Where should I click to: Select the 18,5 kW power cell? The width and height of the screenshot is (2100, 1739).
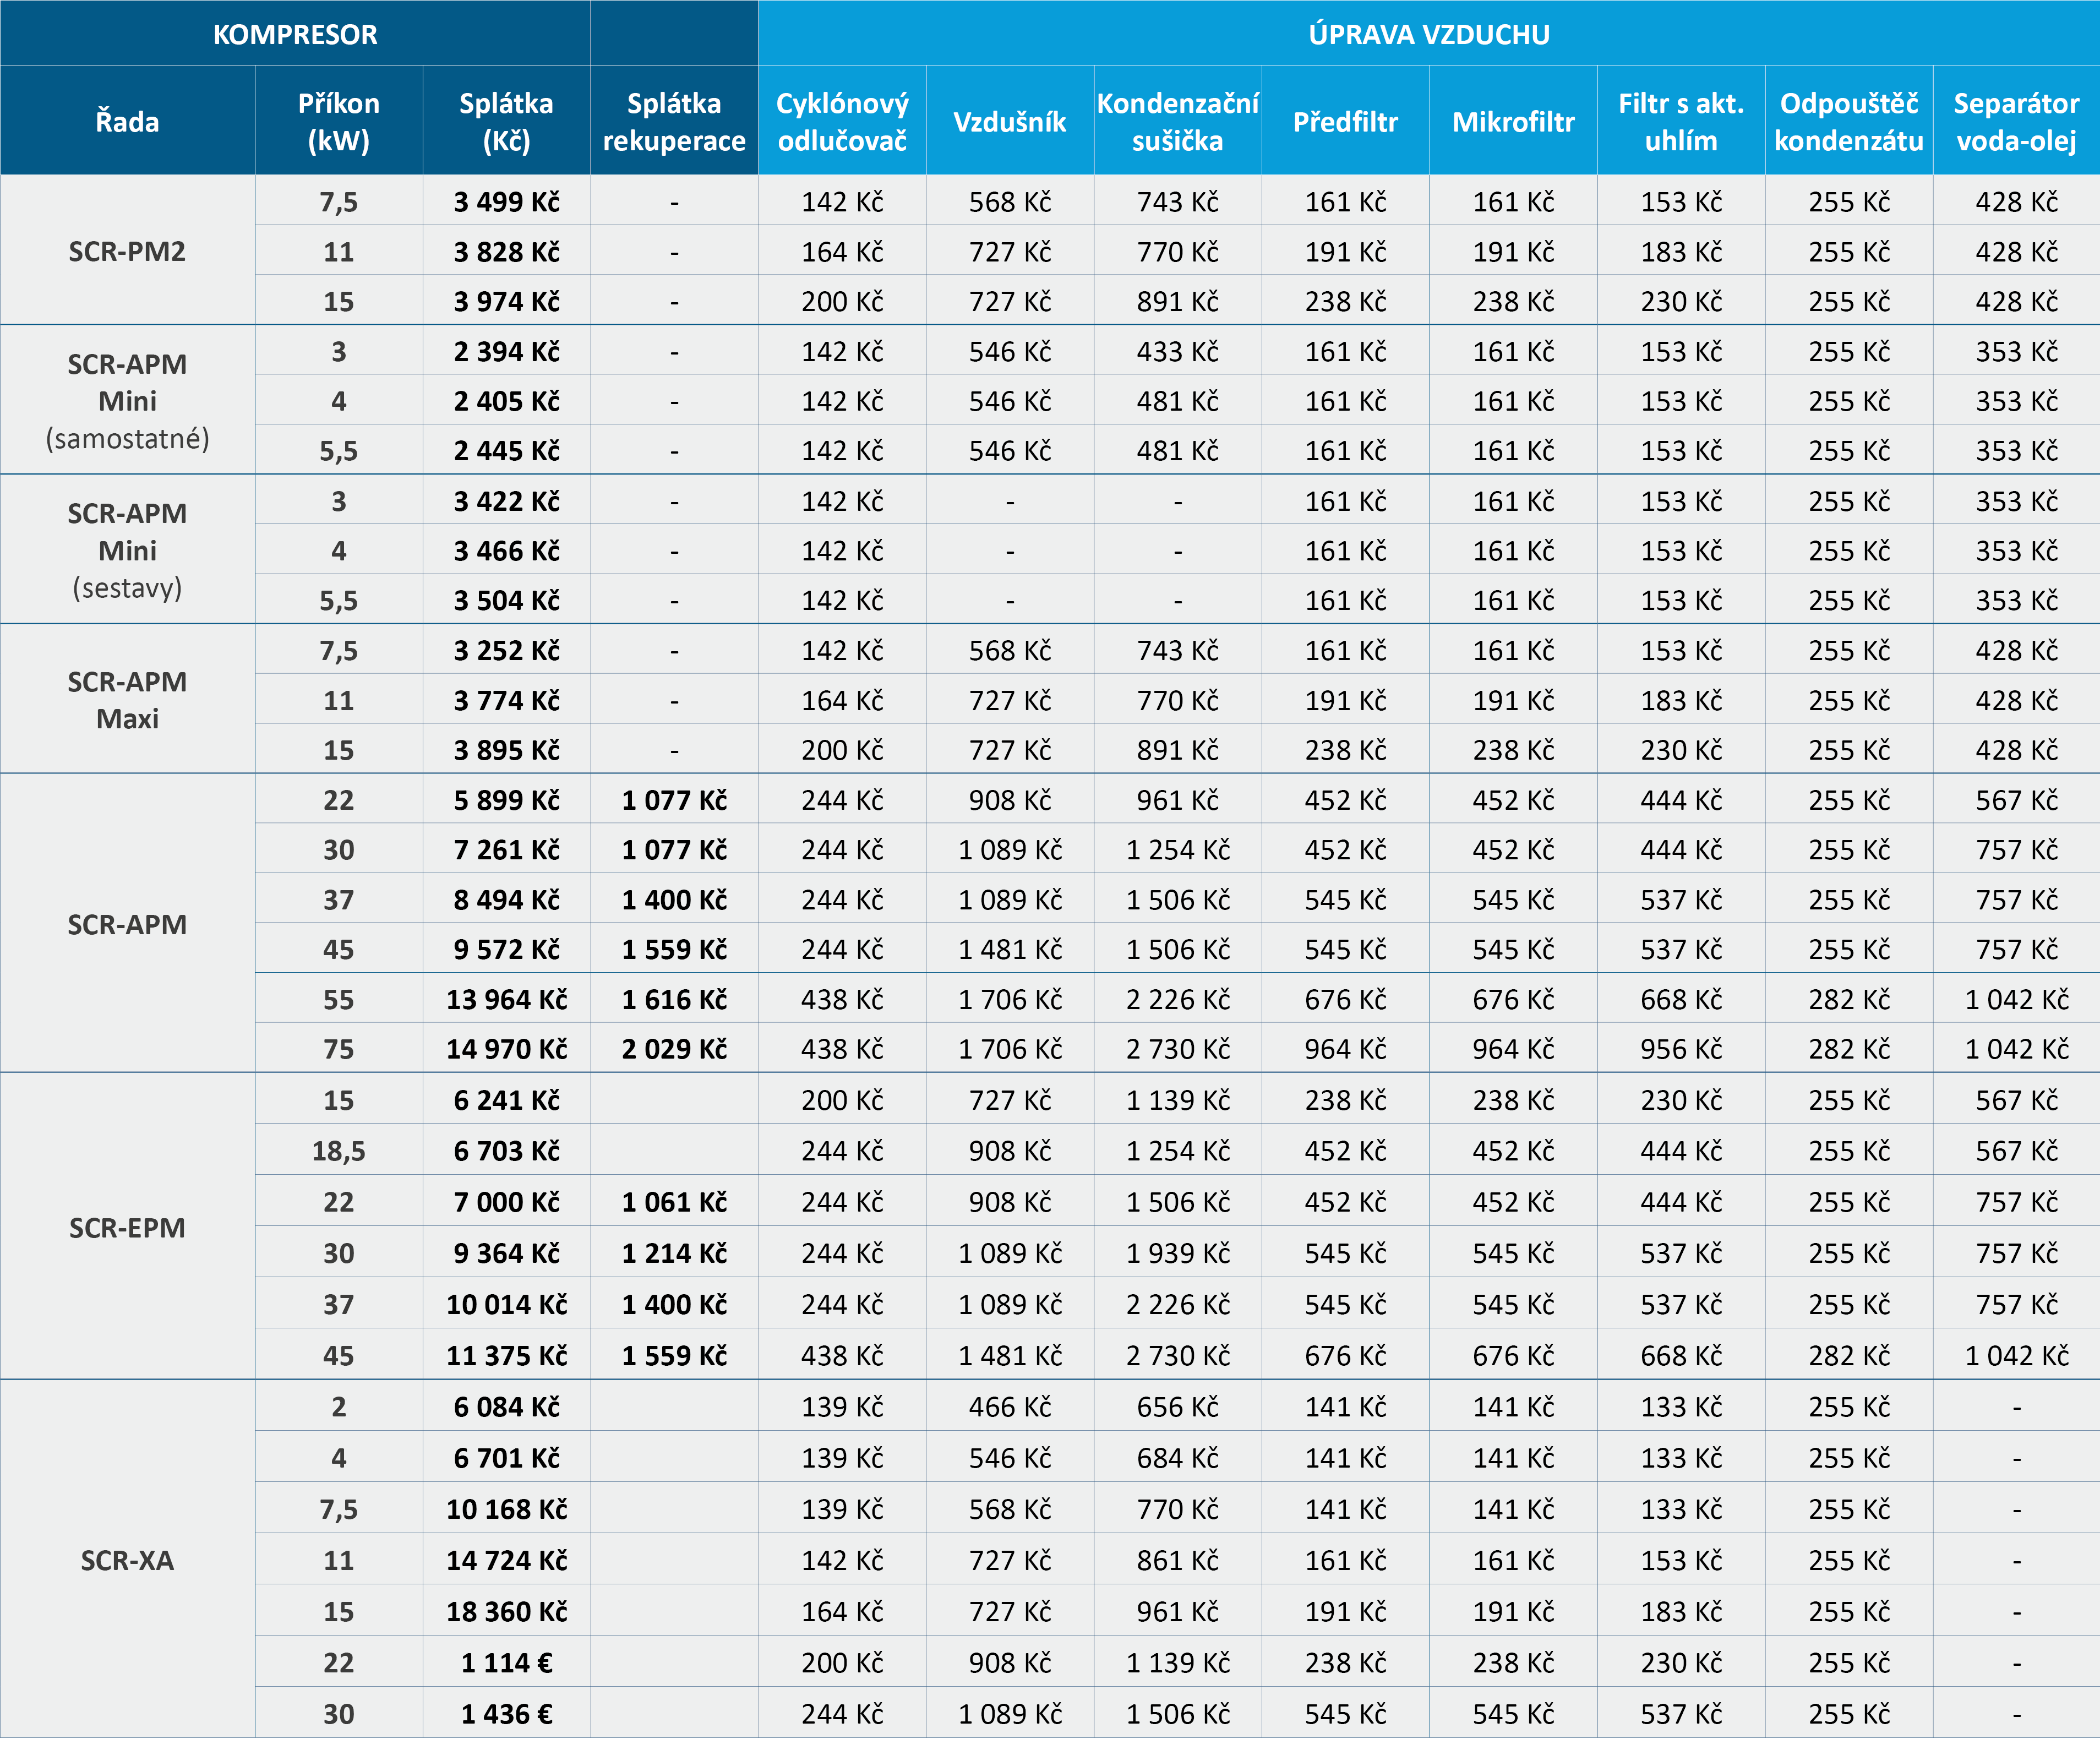(x=338, y=1151)
